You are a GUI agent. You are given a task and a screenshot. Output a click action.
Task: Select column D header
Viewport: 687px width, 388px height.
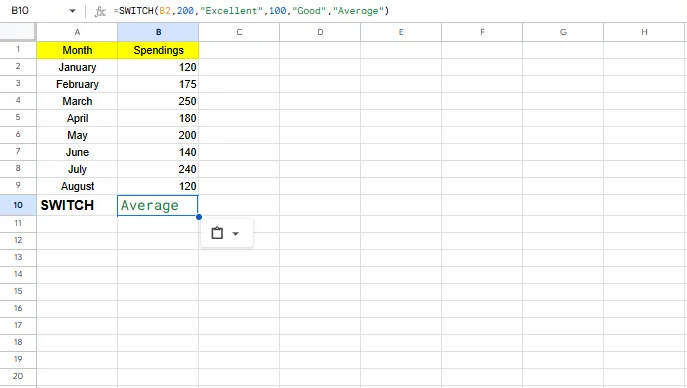(320, 32)
